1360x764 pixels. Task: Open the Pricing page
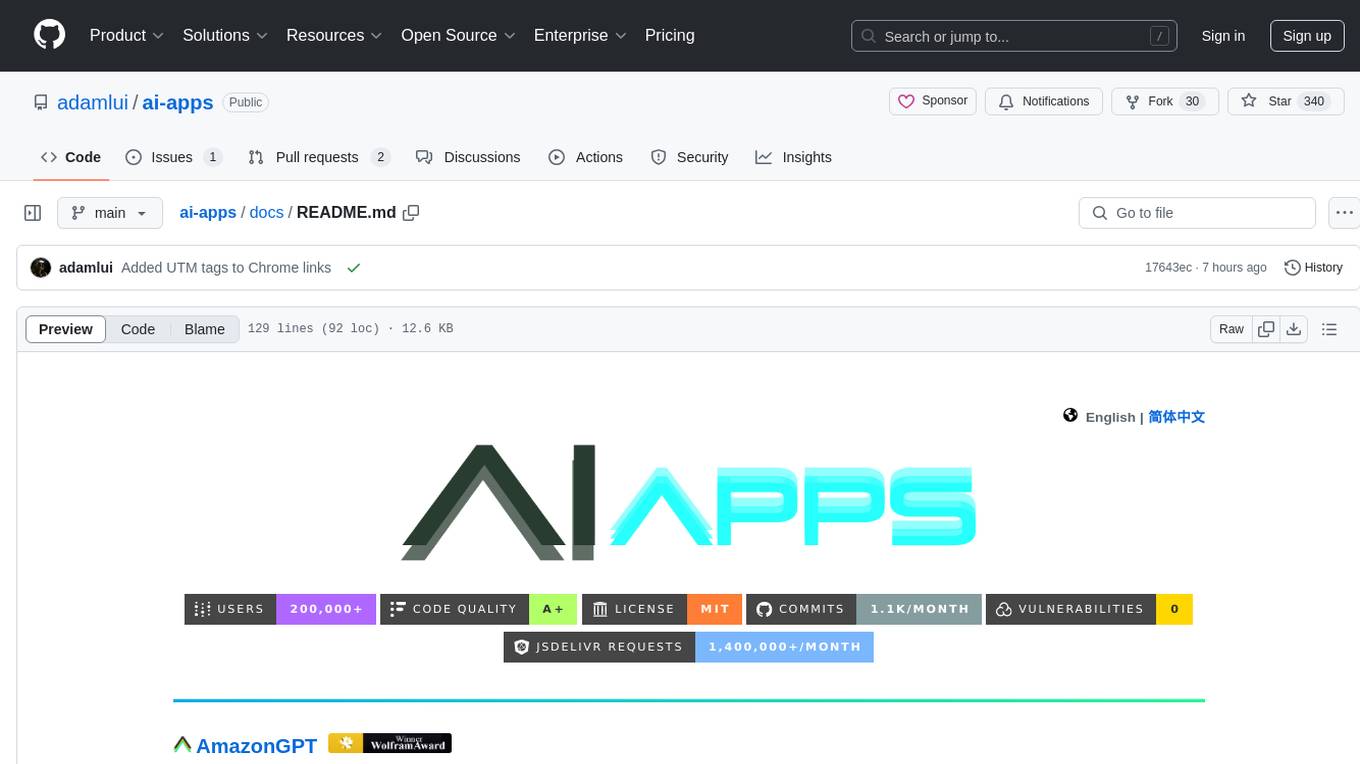[x=670, y=35]
